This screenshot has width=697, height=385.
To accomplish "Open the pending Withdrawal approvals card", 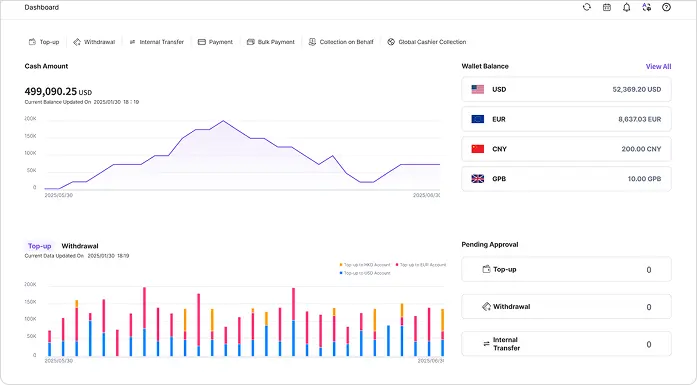I will click(566, 307).
